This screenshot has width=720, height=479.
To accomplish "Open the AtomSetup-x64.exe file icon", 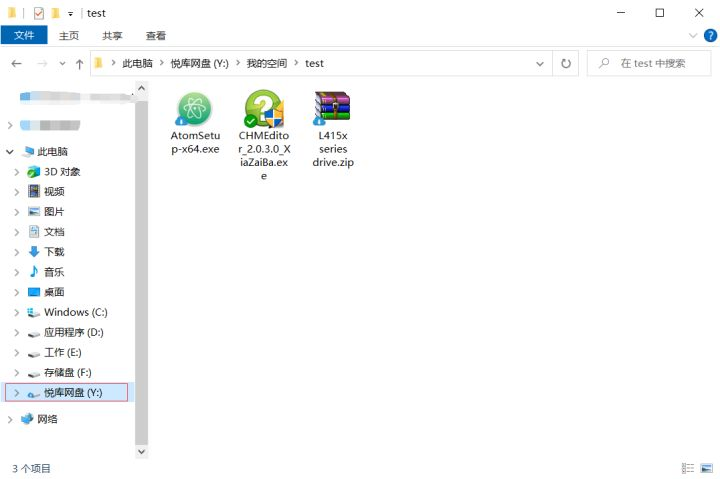I will (195, 108).
